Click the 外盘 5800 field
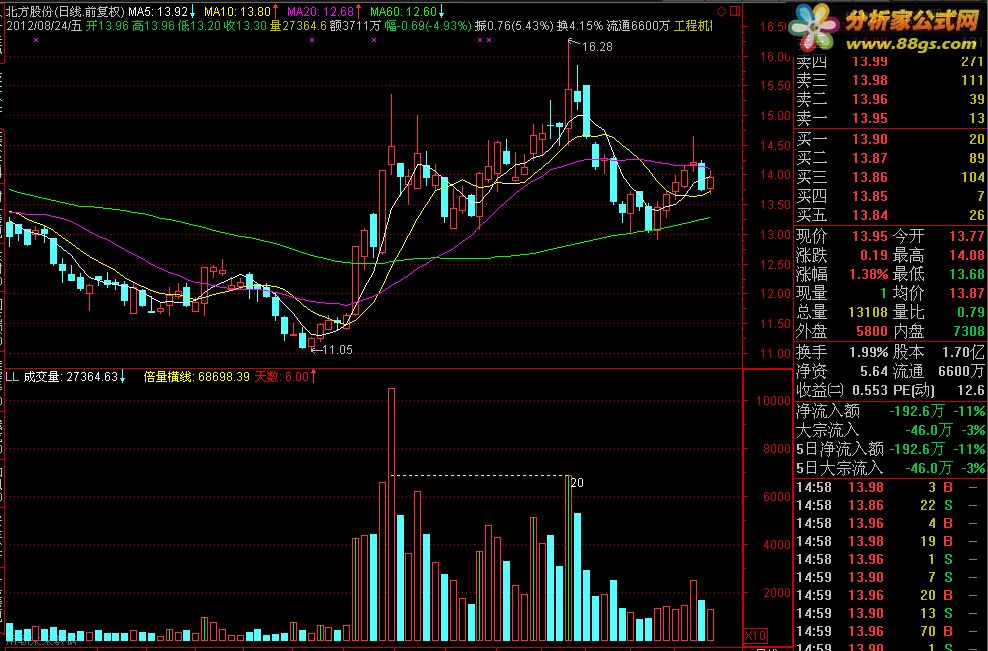This screenshot has height=651, width=988. 842,331
